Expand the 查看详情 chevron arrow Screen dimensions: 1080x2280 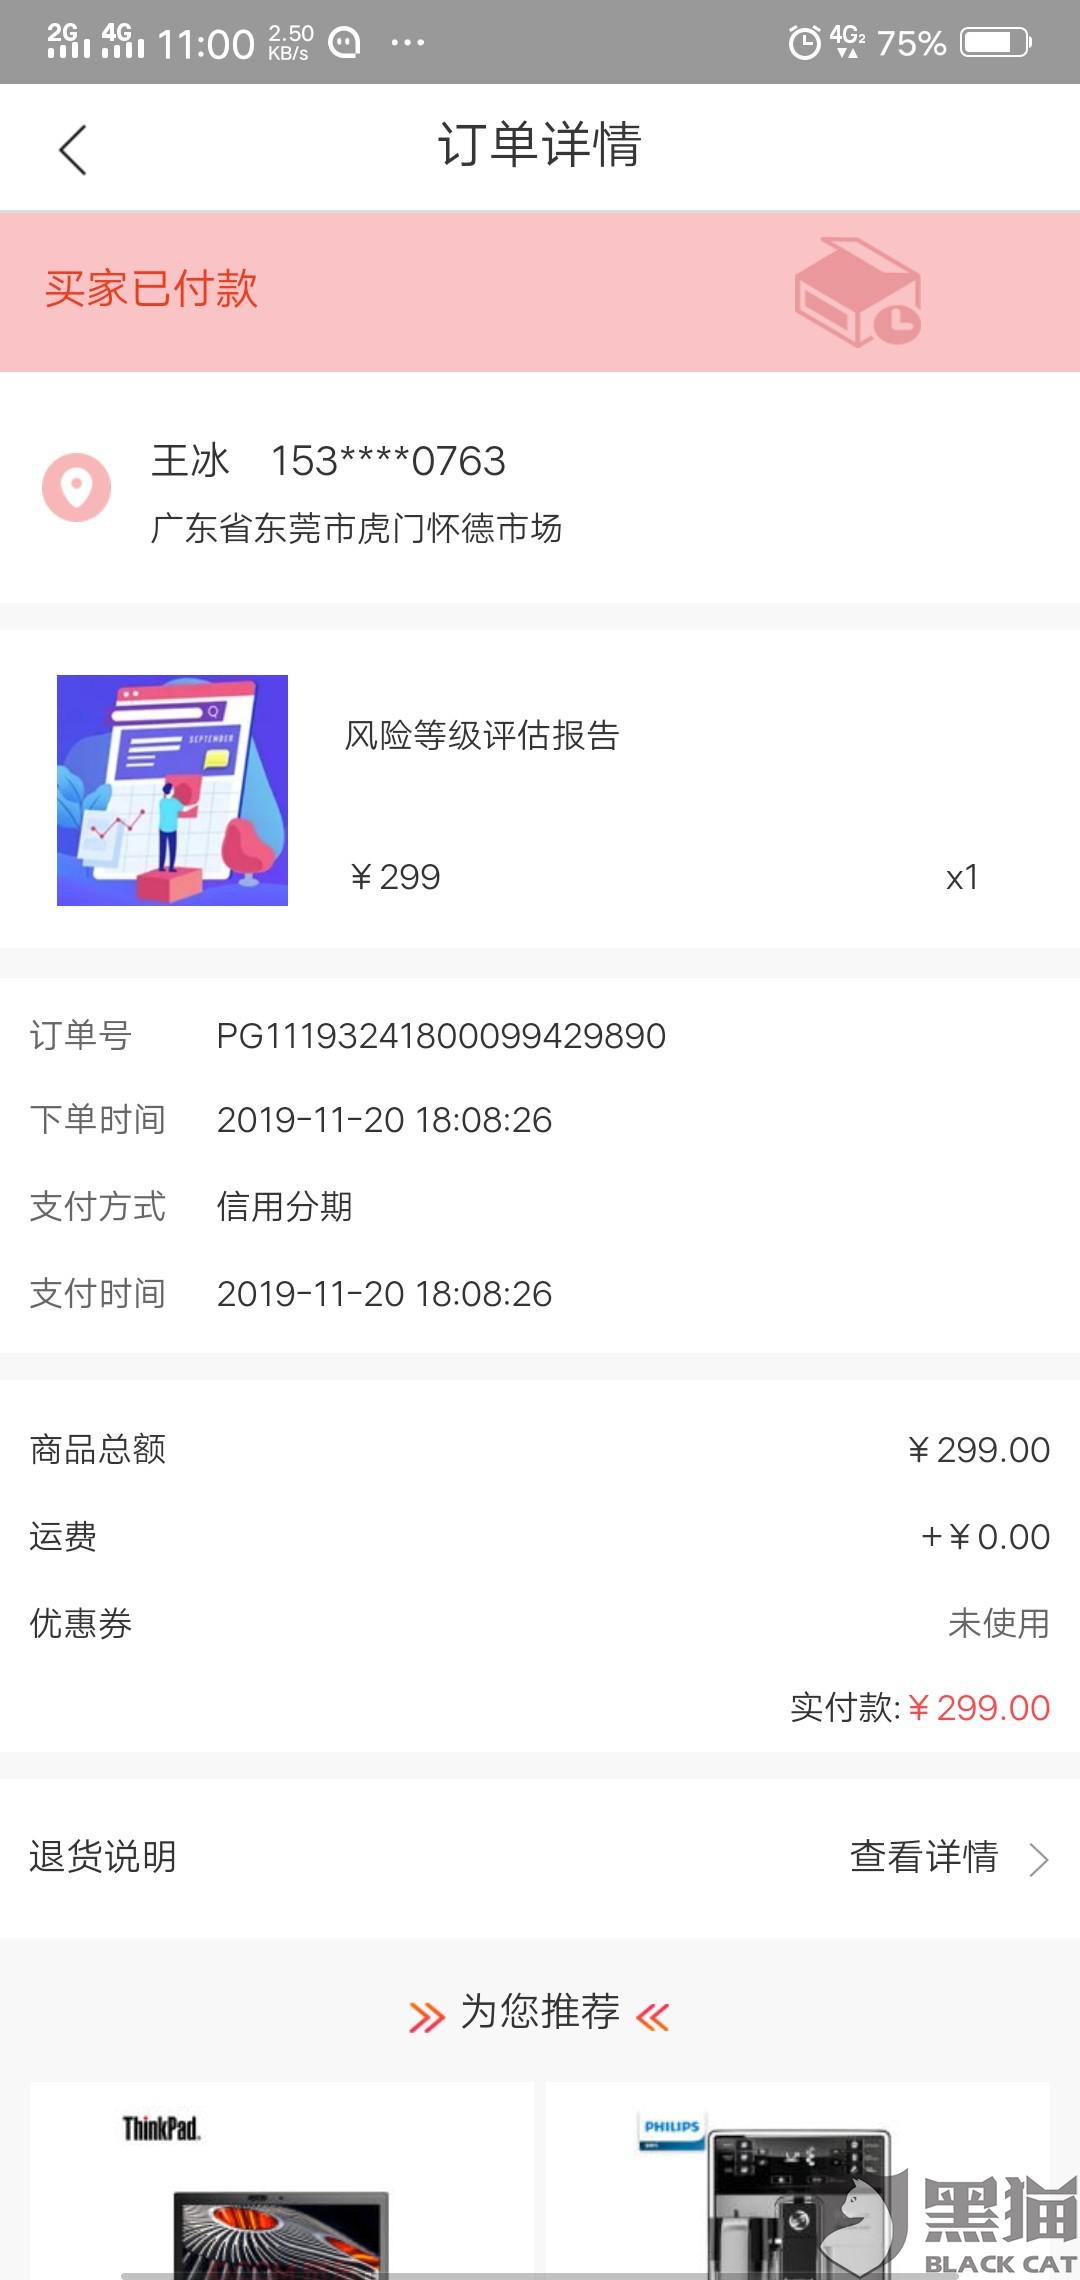tap(1039, 1859)
